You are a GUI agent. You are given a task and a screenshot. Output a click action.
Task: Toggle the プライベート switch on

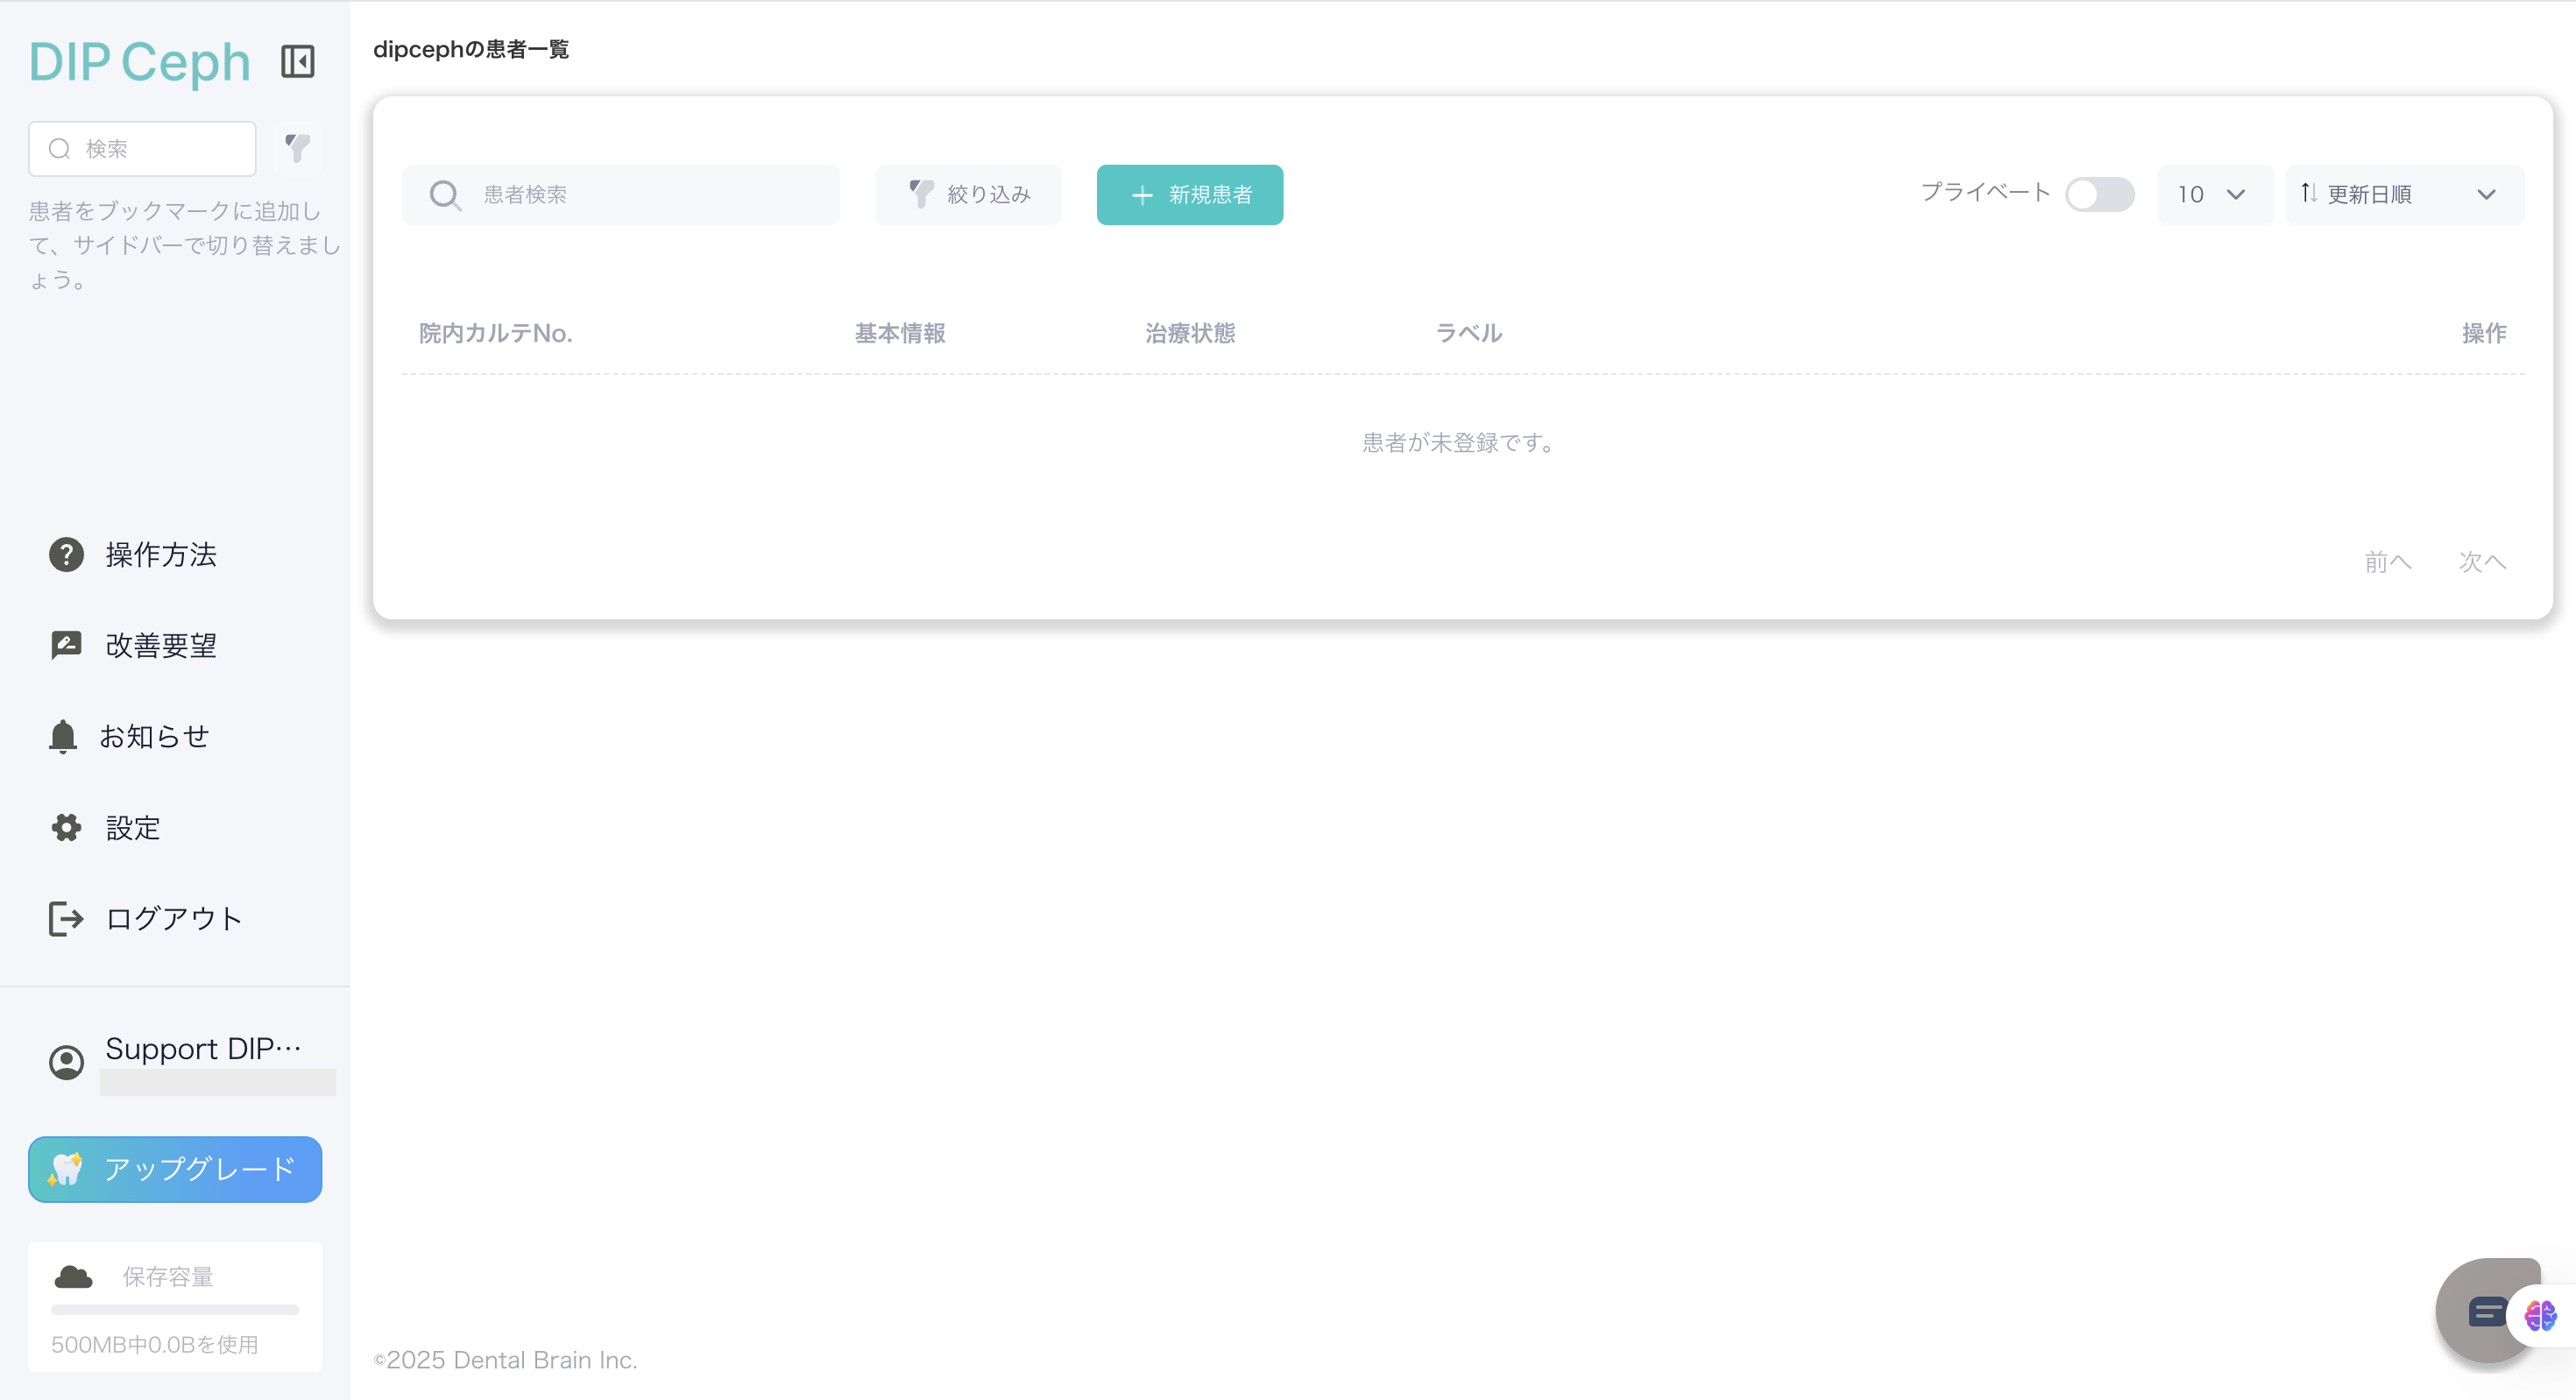tap(2099, 194)
